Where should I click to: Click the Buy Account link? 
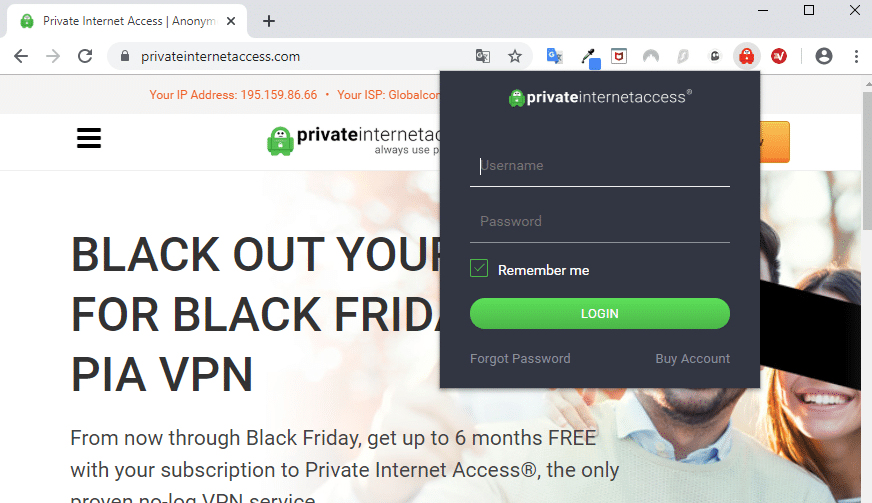click(692, 359)
